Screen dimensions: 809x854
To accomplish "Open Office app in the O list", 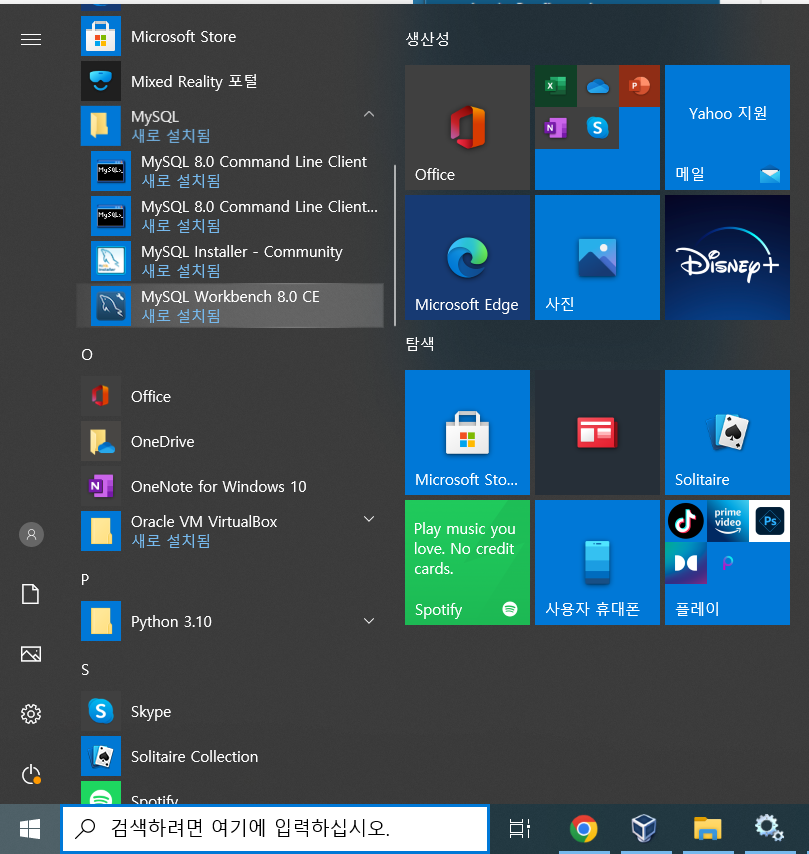I will coord(232,396).
